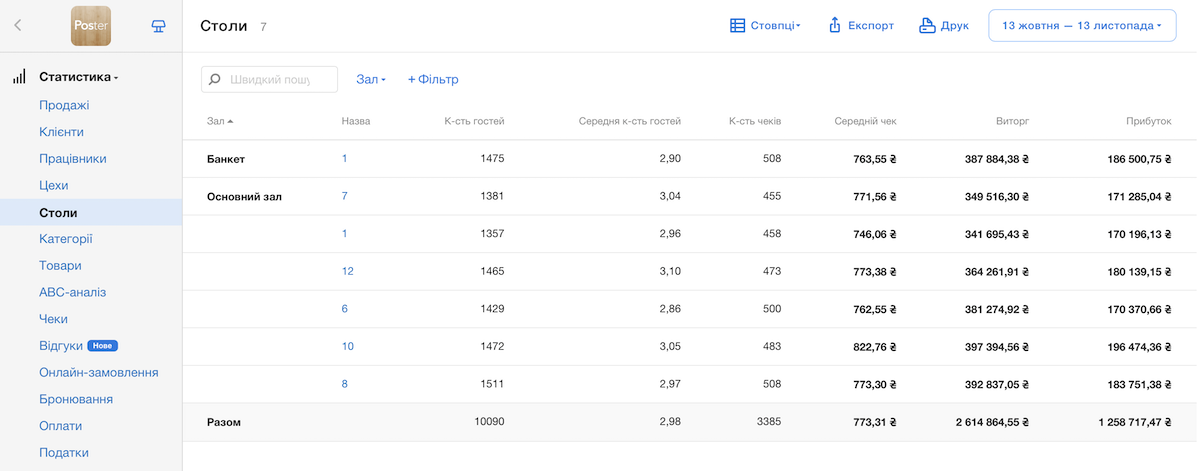Sort by the Зал column header
The height and width of the screenshot is (471, 1200).
tap(219, 121)
